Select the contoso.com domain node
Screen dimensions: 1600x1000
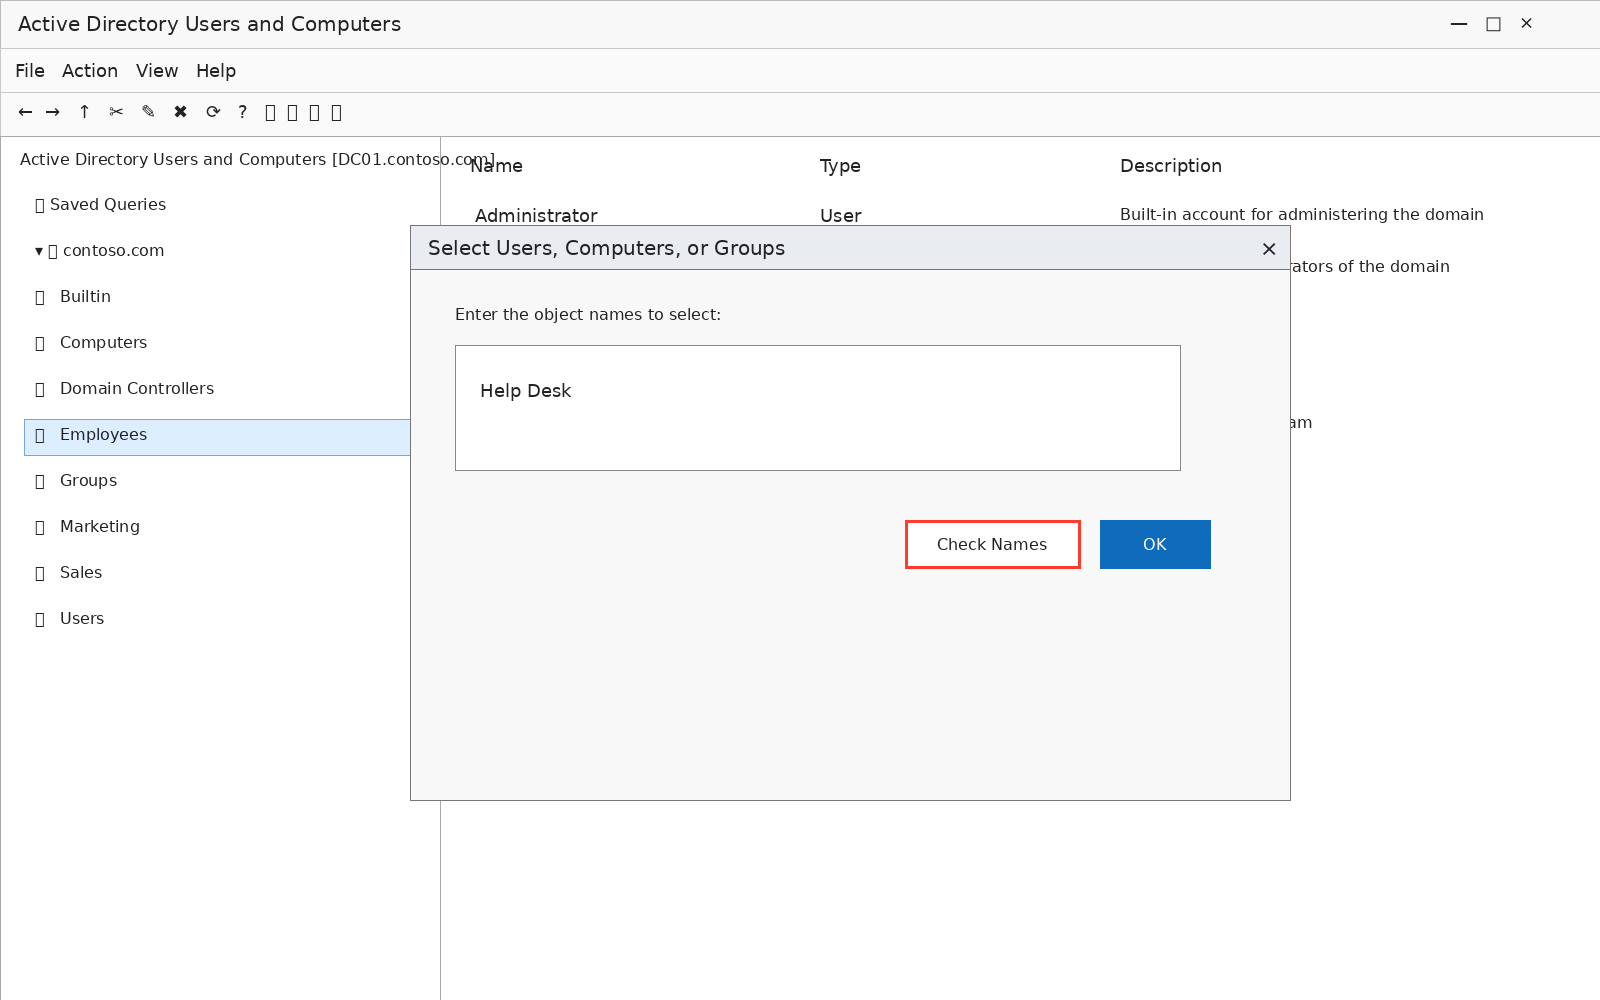[113, 251]
